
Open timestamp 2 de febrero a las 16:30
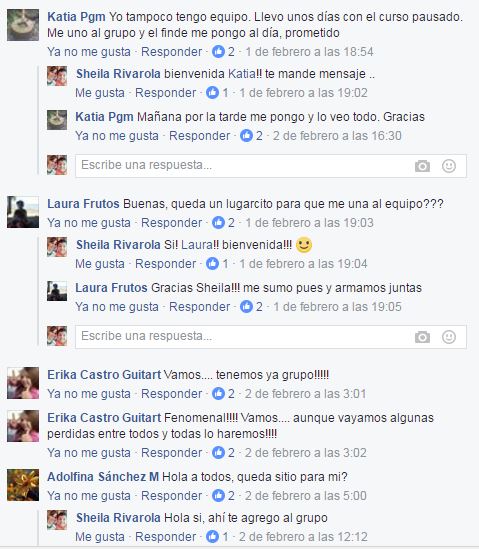pyautogui.click(x=337, y=136)
